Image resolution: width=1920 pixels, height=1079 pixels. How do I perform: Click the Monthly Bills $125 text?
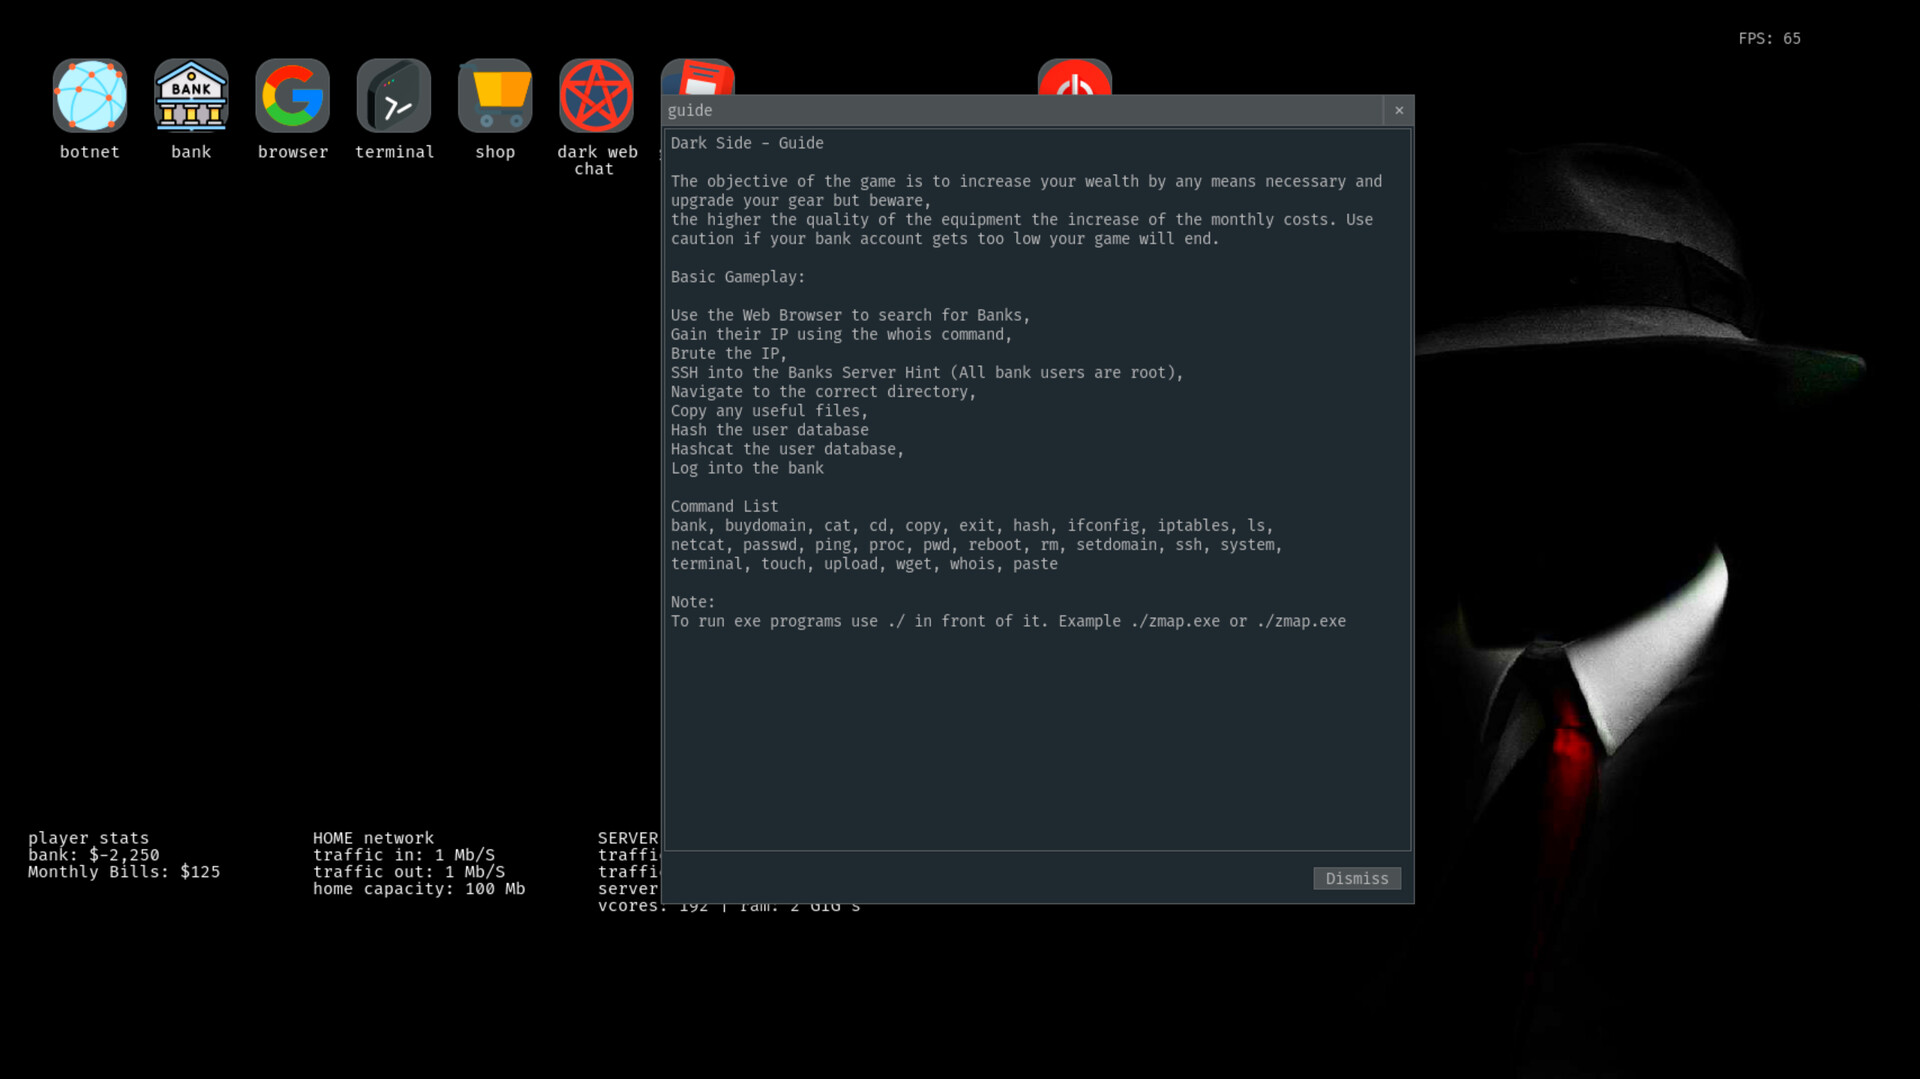[x=122, y=871]
